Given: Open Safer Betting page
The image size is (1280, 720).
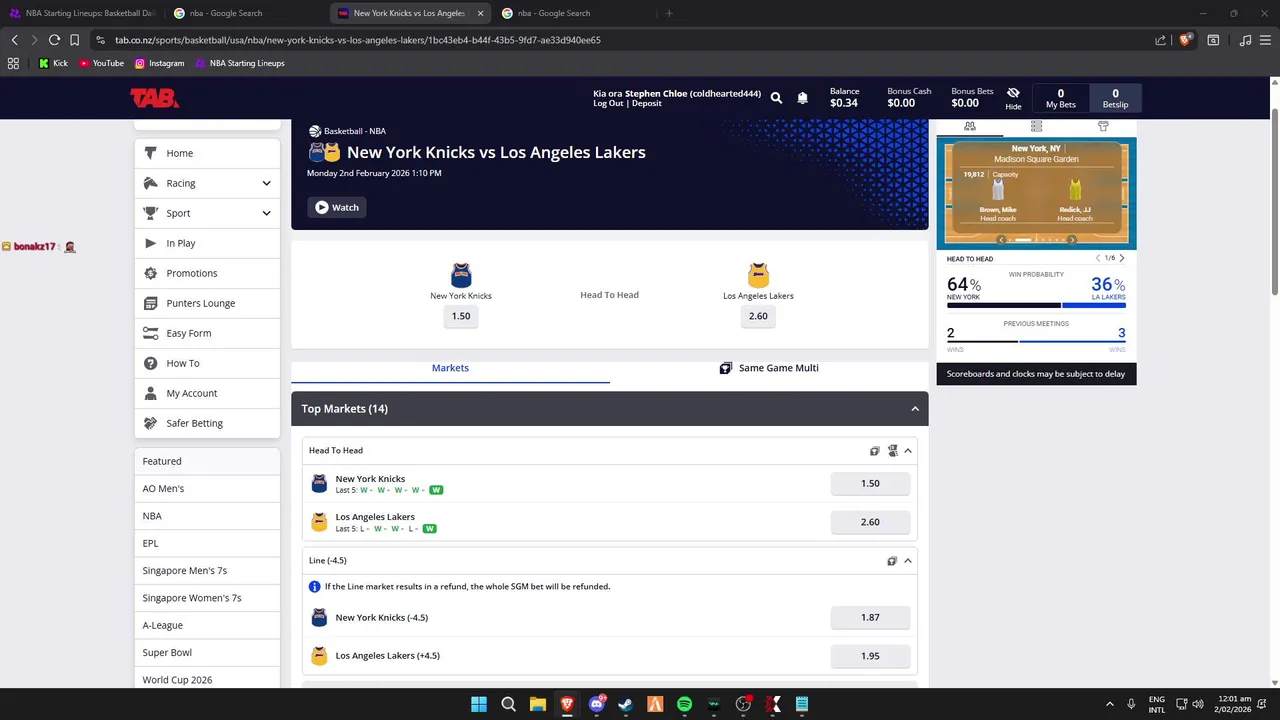Looking at the screenshot, I should pos(207,423).
